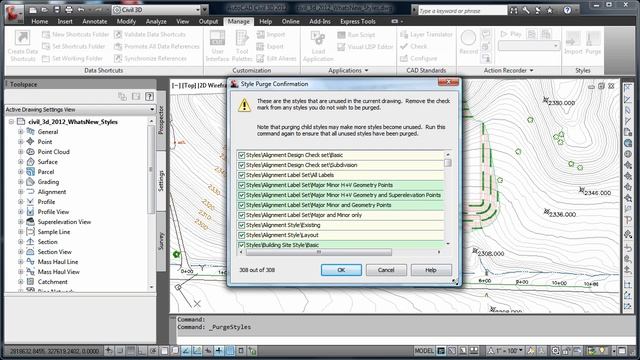This screenshot has height=360, width=640.
Task: Click the Promote All Data References button
Action: 157,47
